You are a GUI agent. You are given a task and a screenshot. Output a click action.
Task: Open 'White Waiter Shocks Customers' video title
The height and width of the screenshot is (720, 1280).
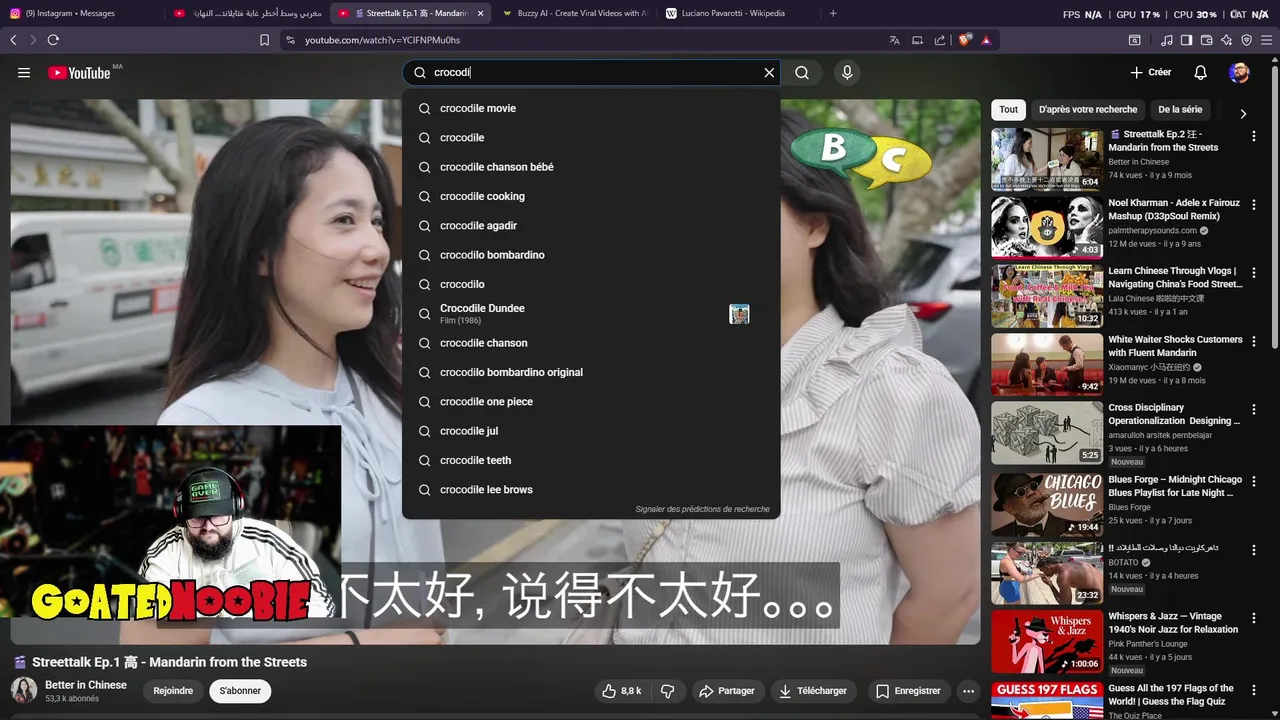[x=1175, y=346]
